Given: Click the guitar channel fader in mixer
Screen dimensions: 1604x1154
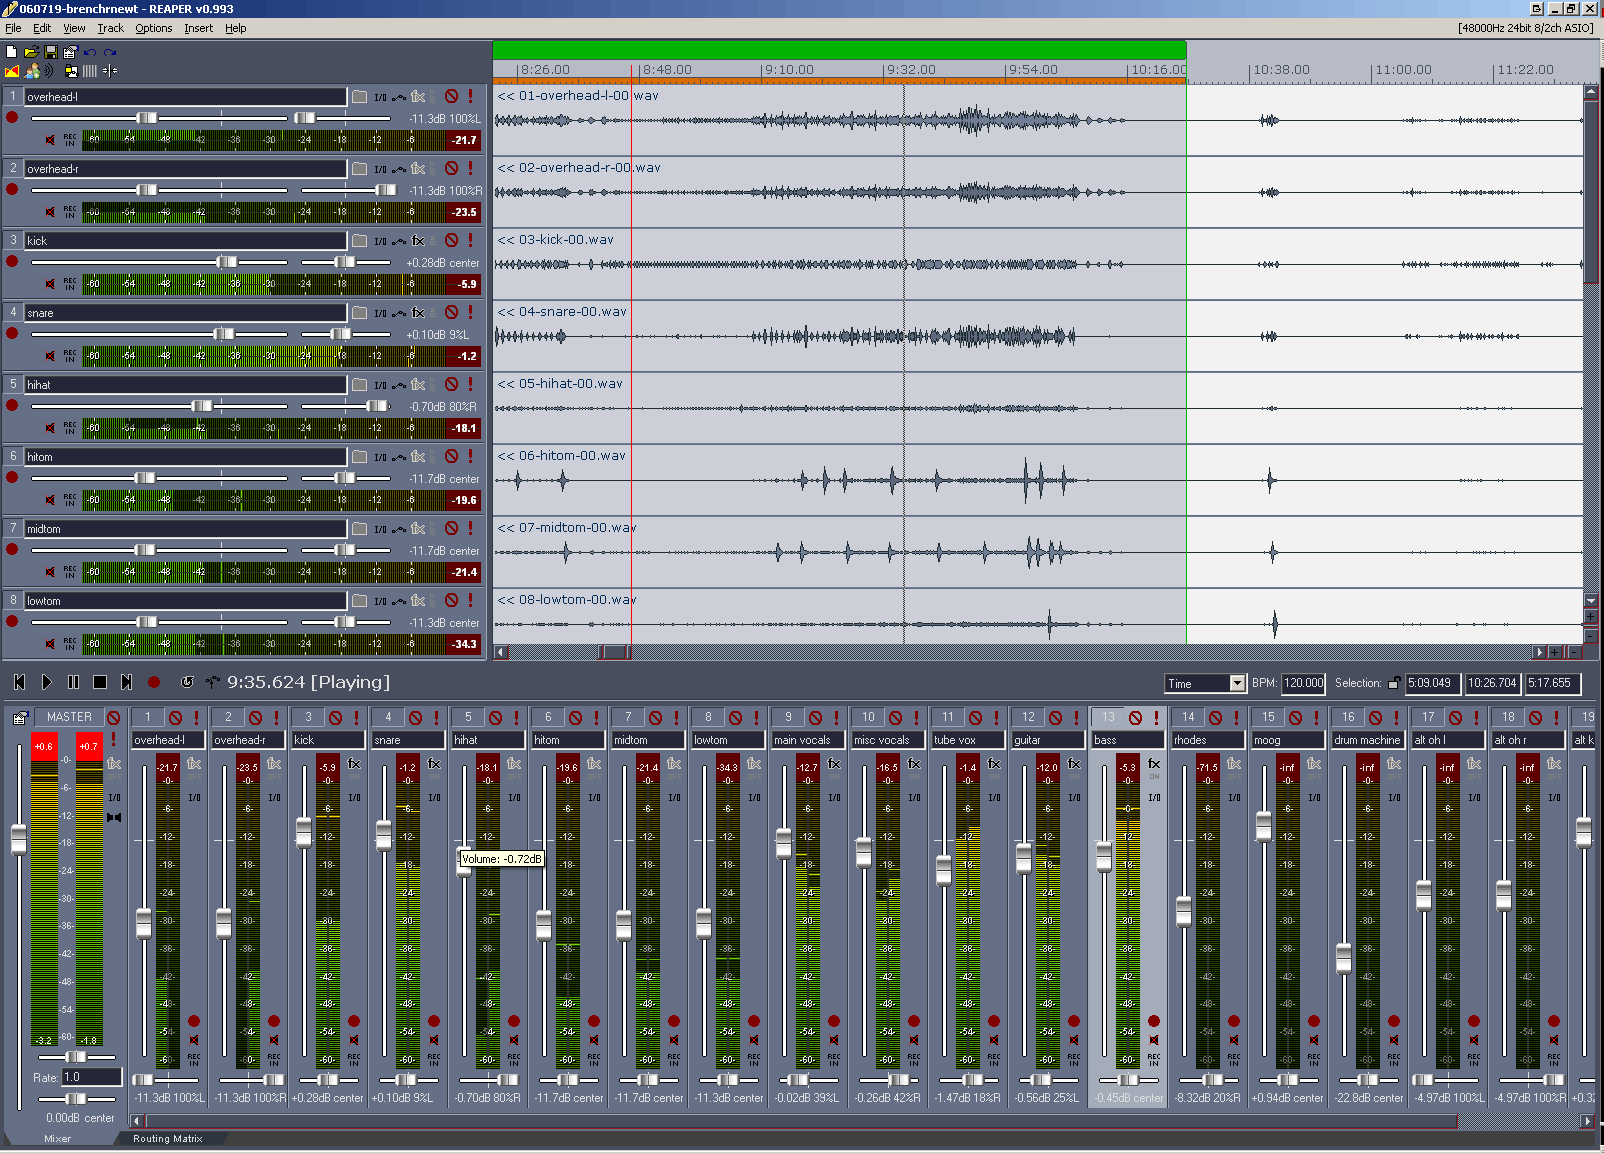Looking at the screenshot, I should point(1023,858).
